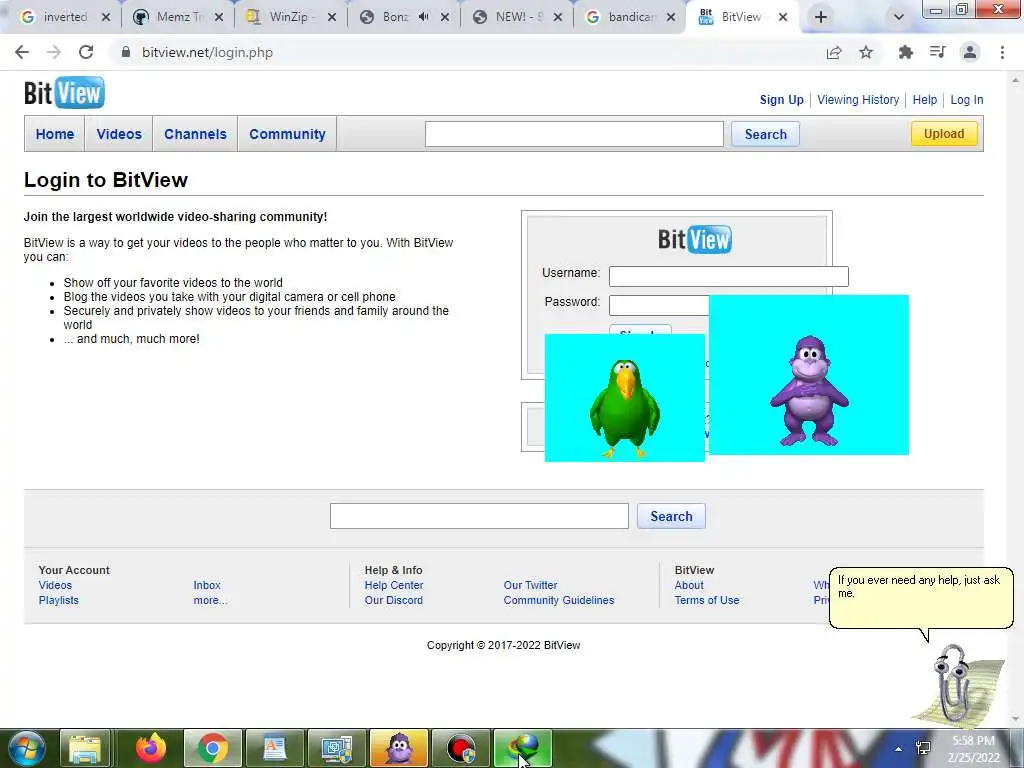The width and height of the screenshot is (1024, 768).
Task: Click the Help link in the header
Action: 925,100
